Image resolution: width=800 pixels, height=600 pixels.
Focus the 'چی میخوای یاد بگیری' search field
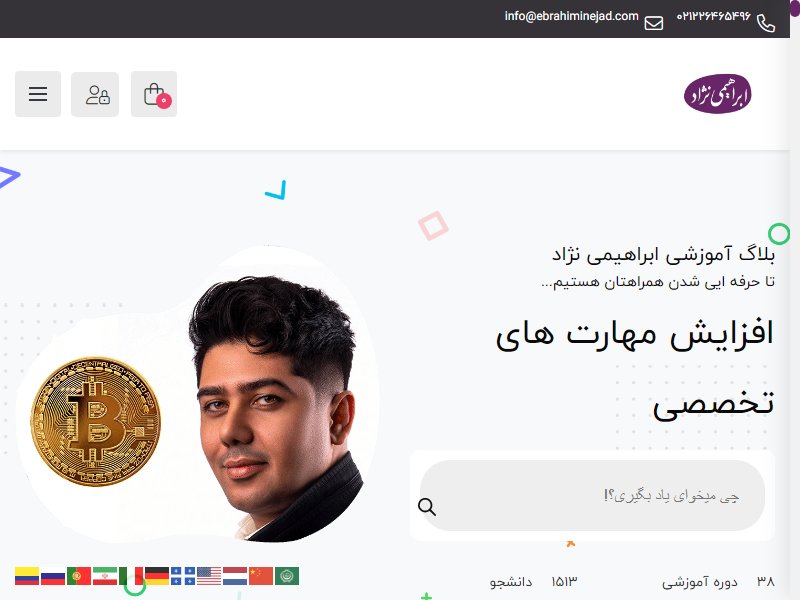592,495
